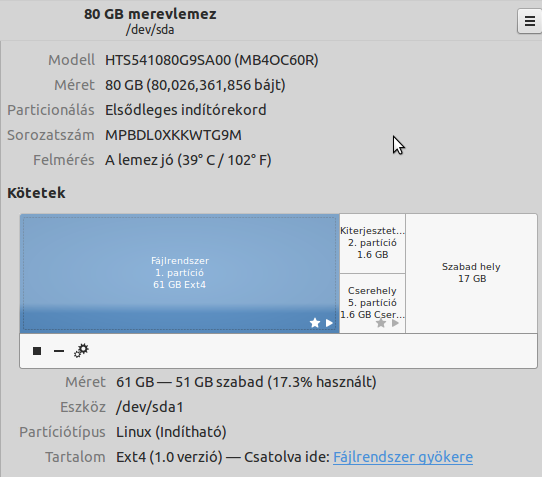542x477 pixels.
Task: Click 61 GB — 51 GB szabad value
Action: point(246,382)
